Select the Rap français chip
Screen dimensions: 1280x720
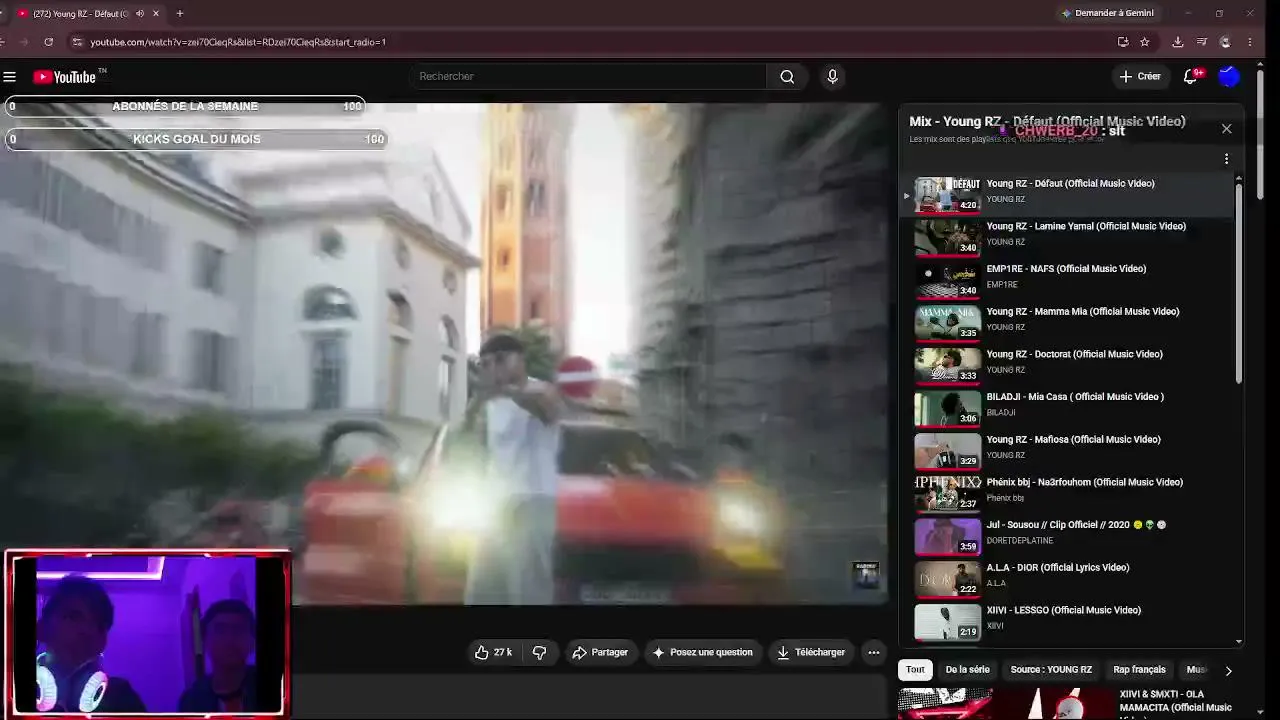(x=1139, y=670)
